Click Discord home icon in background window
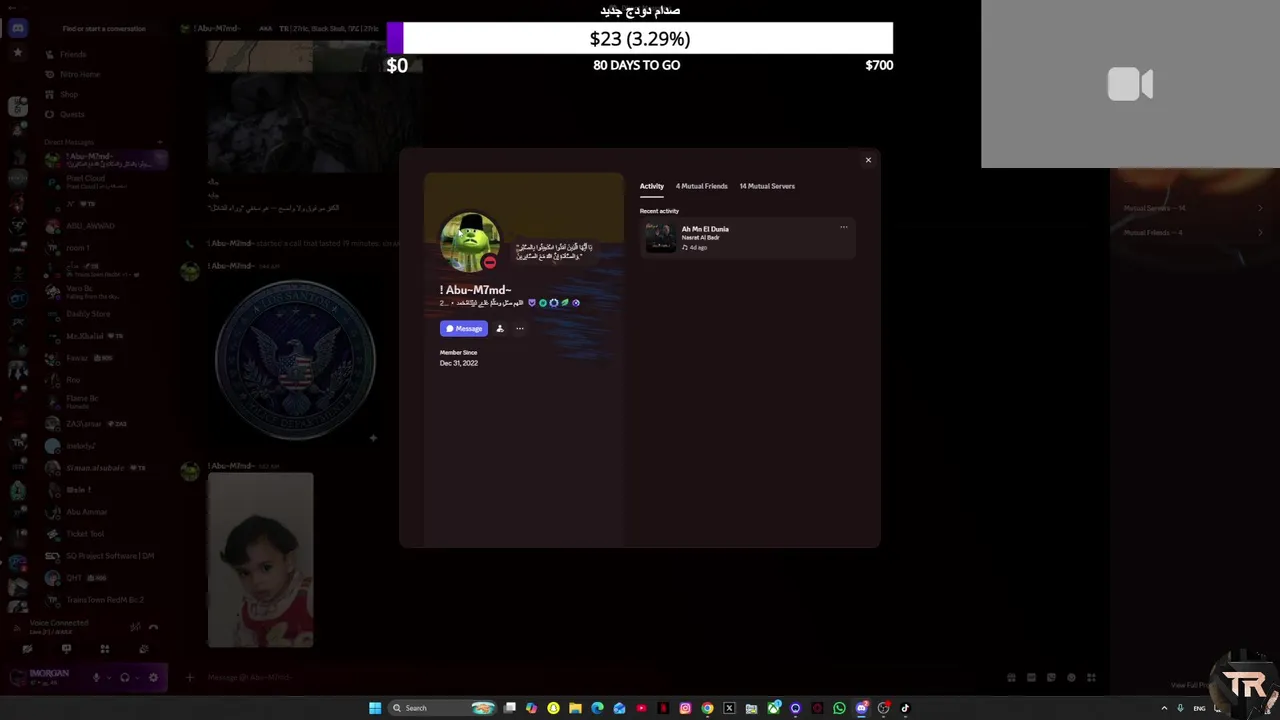 coord(17,28)
